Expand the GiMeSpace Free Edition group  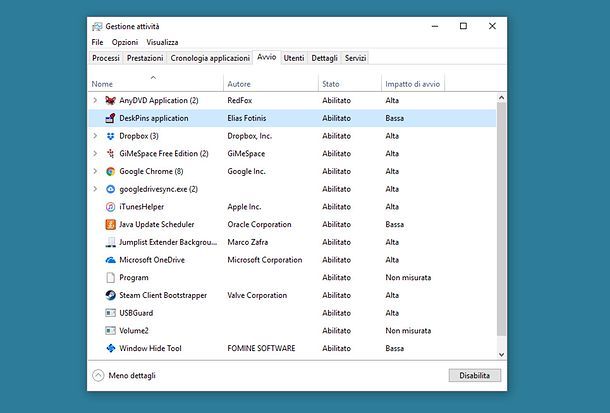tap(95, 154)
